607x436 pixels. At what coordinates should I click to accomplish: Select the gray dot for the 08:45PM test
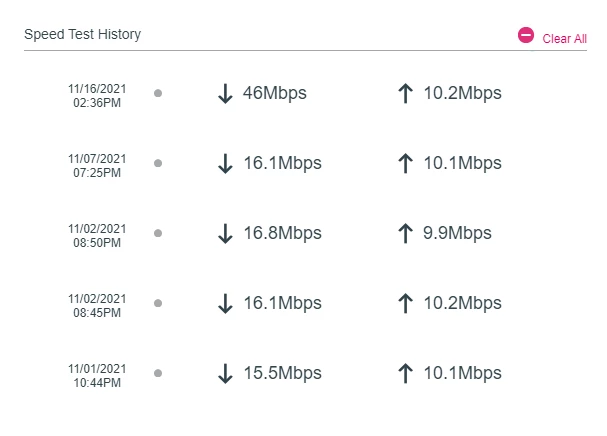158,303
